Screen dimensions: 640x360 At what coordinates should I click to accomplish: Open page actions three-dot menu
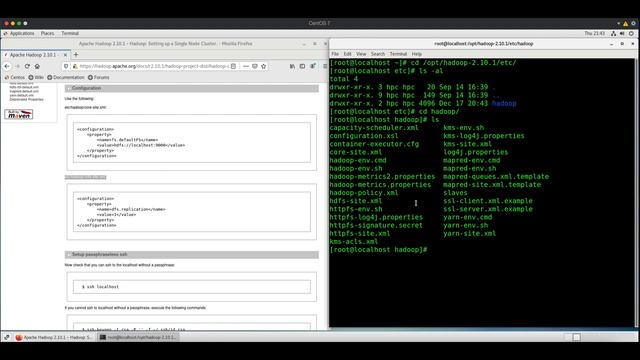tap(246, 66)
